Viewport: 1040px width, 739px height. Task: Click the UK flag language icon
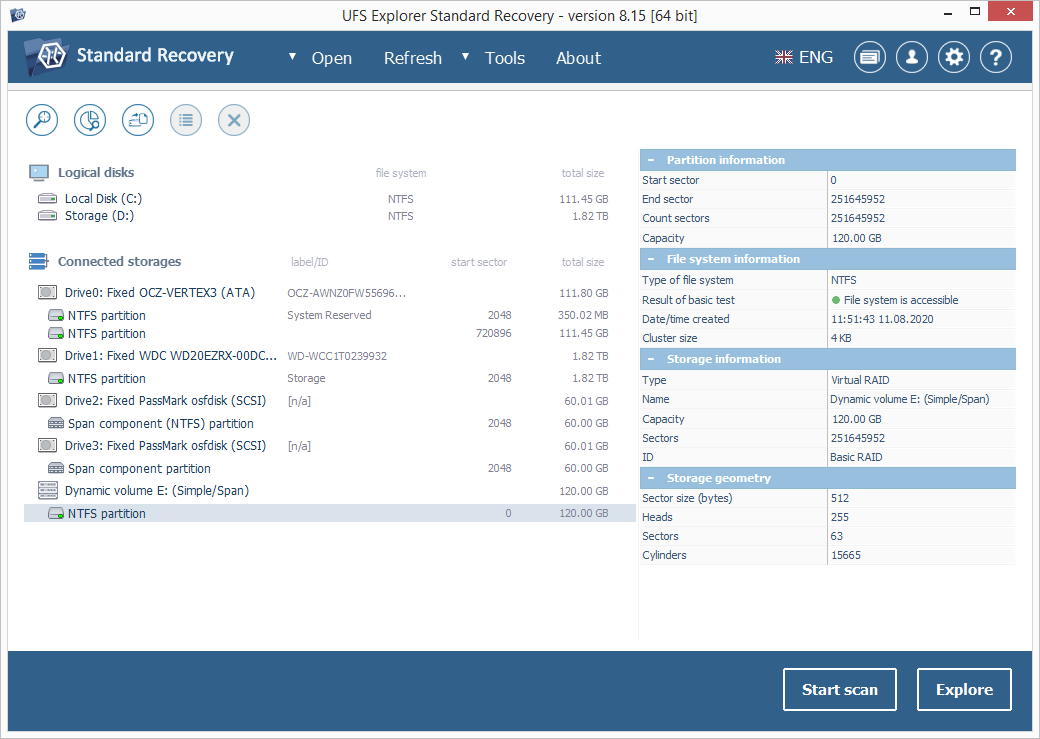click(783, 58)
